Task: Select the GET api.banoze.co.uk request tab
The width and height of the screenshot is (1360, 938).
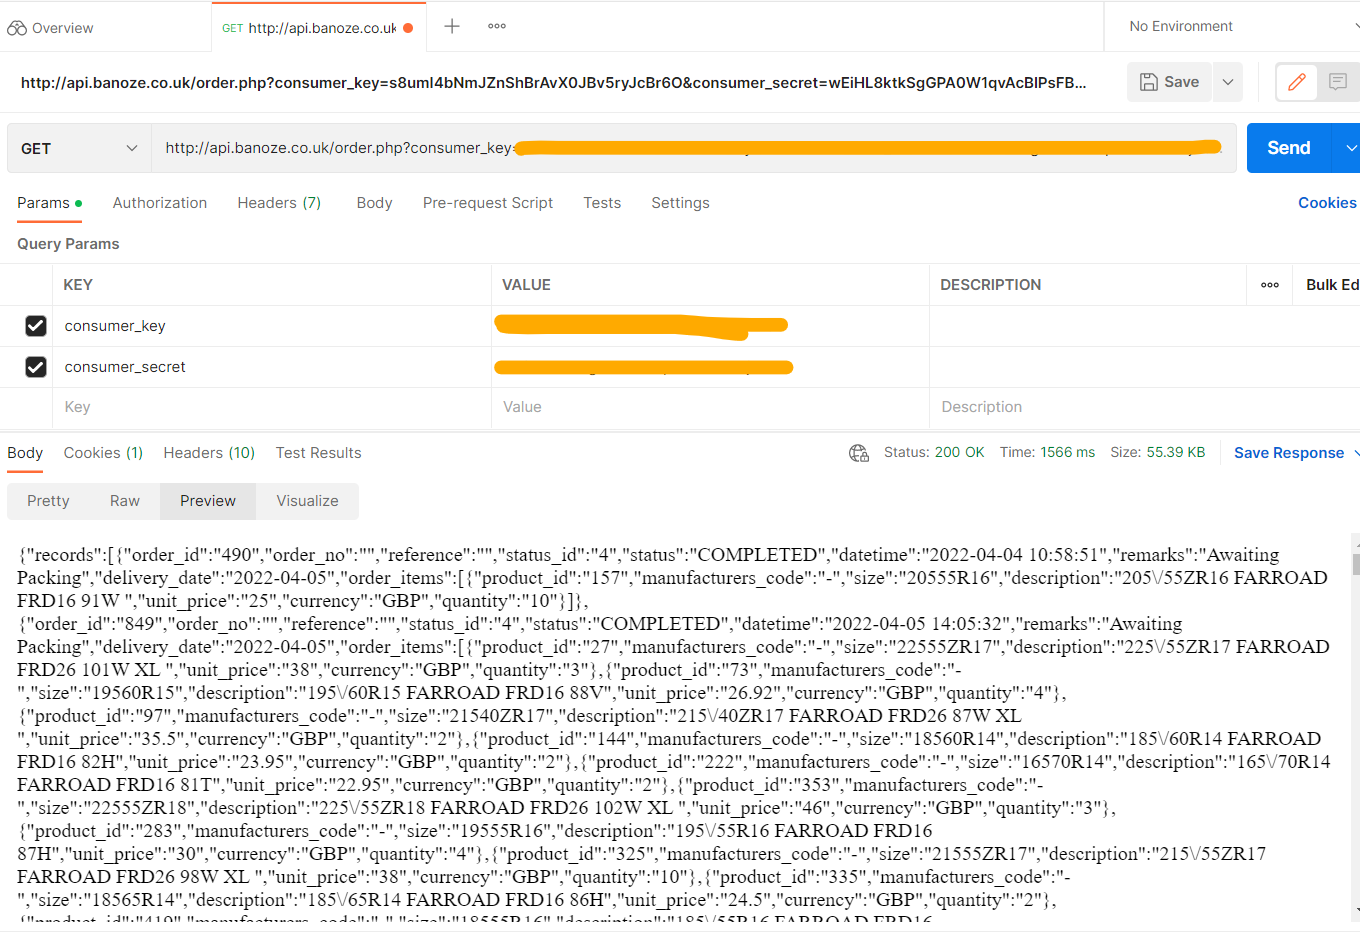Action: coord(318,28)
